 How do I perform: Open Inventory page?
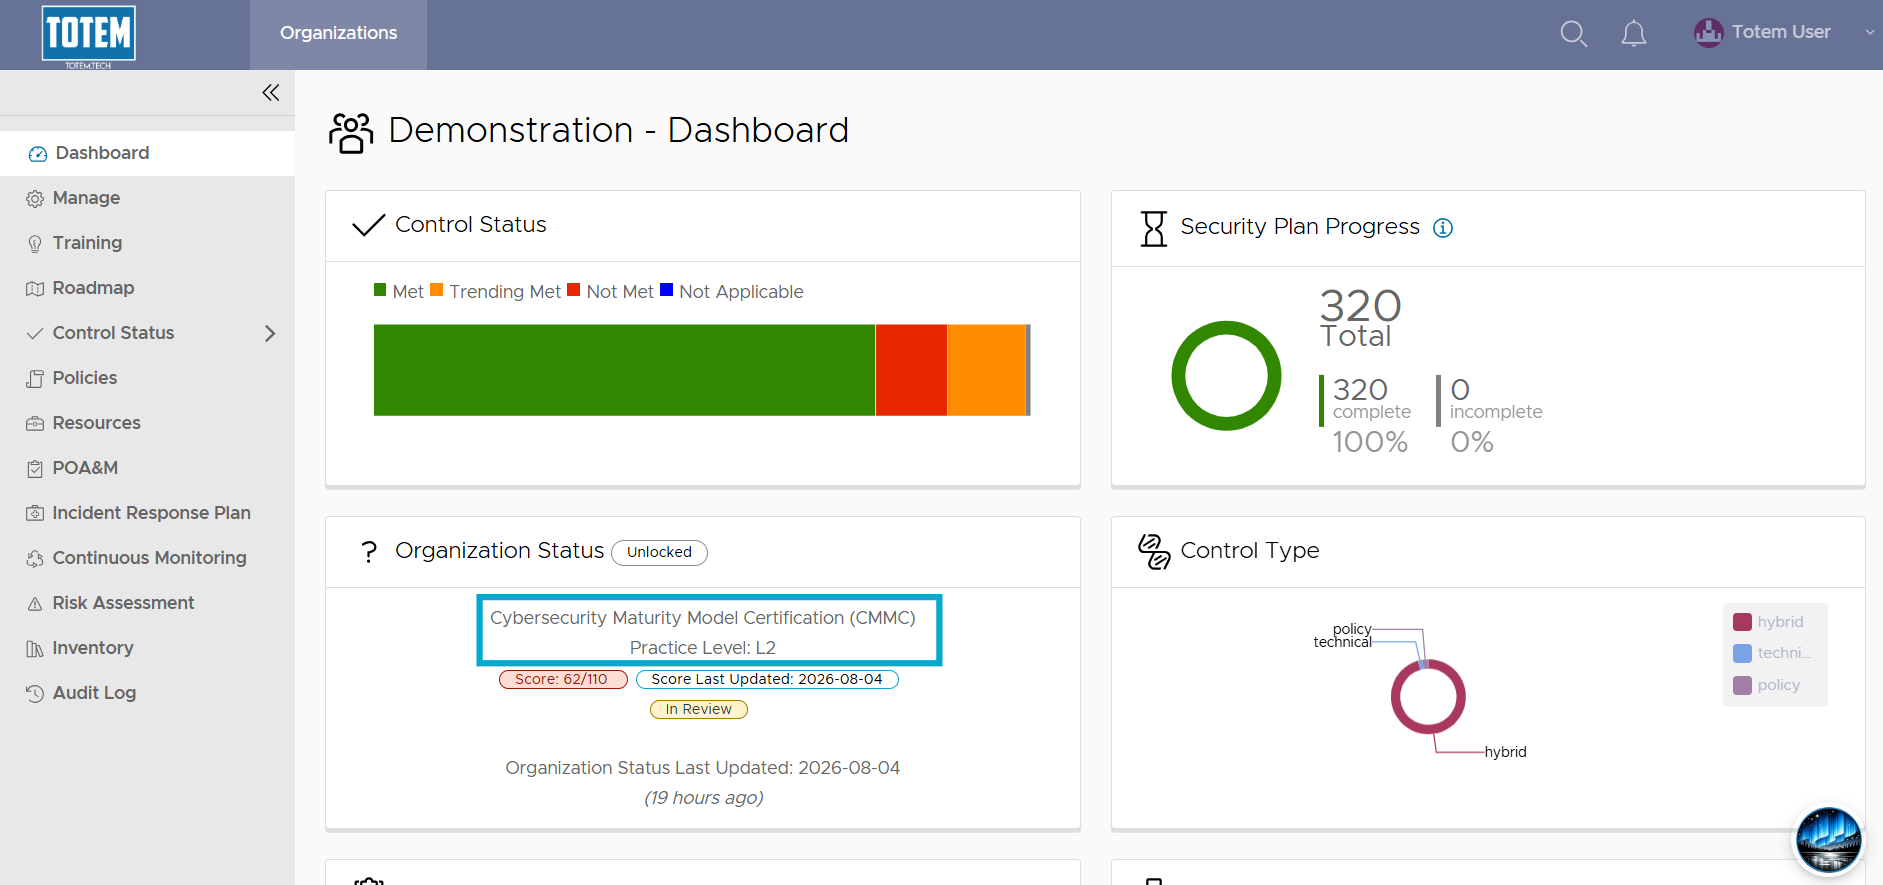pyautogui.click(x=147, y=648)
